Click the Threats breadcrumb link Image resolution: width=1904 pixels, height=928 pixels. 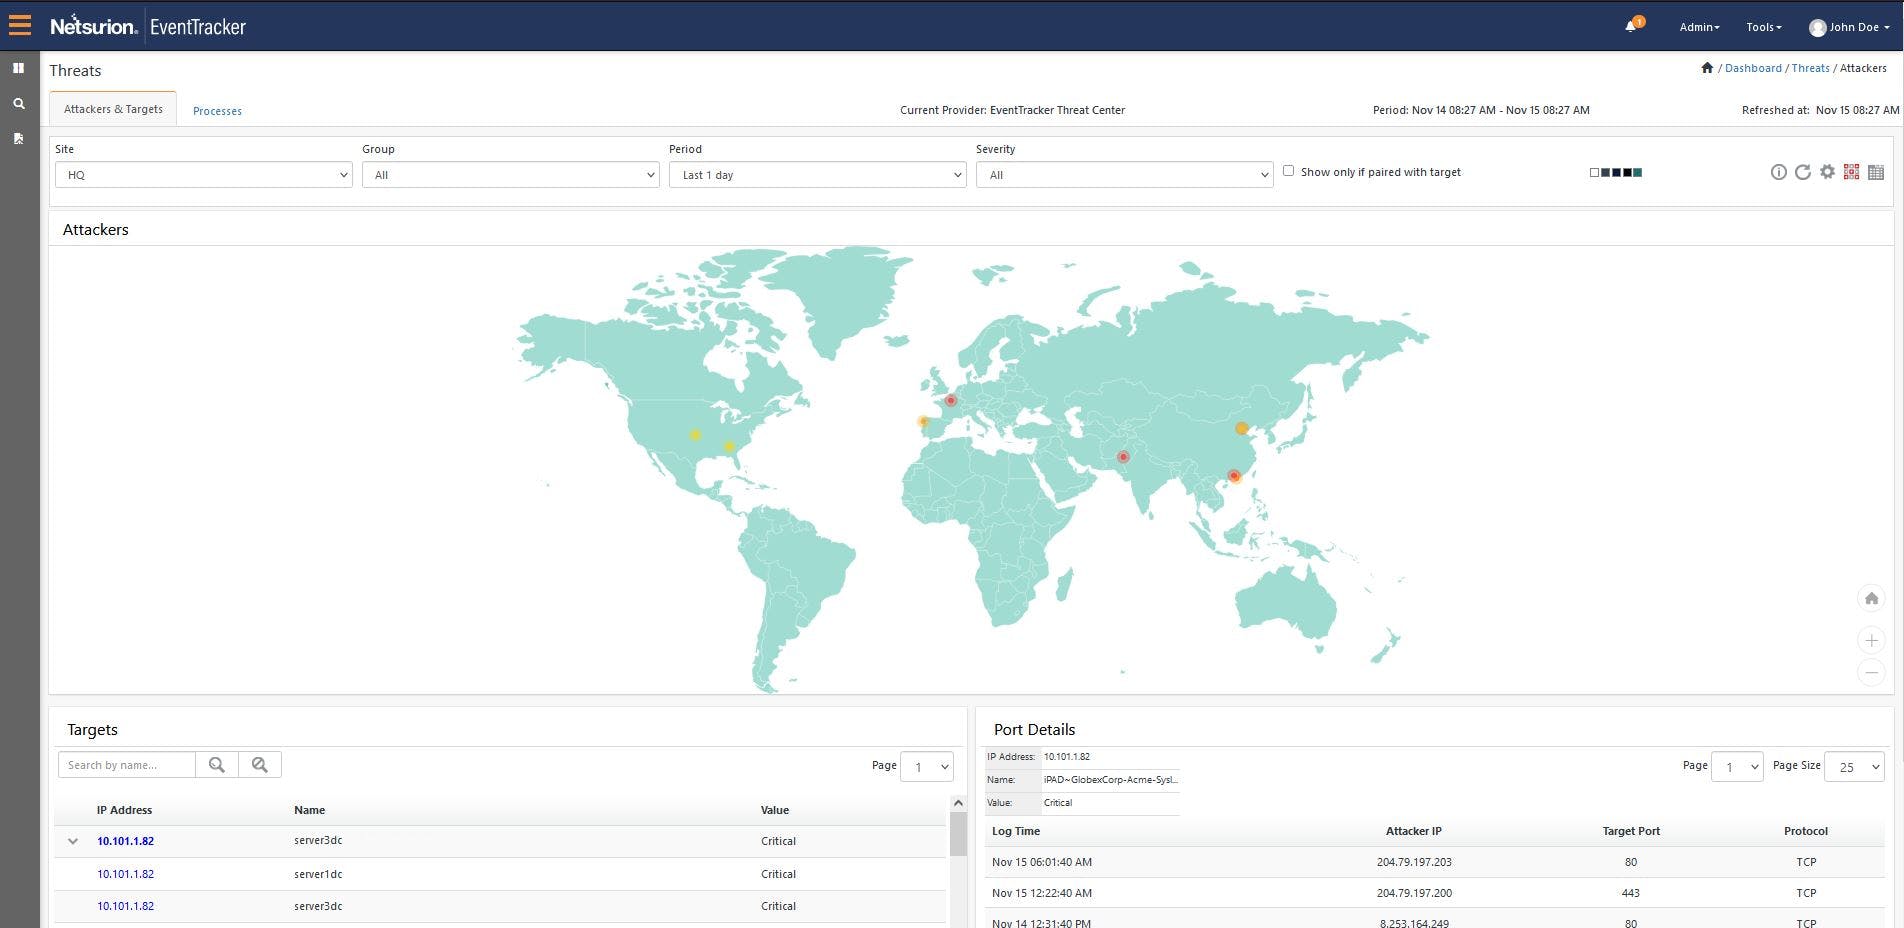[x=1810, y=67]
